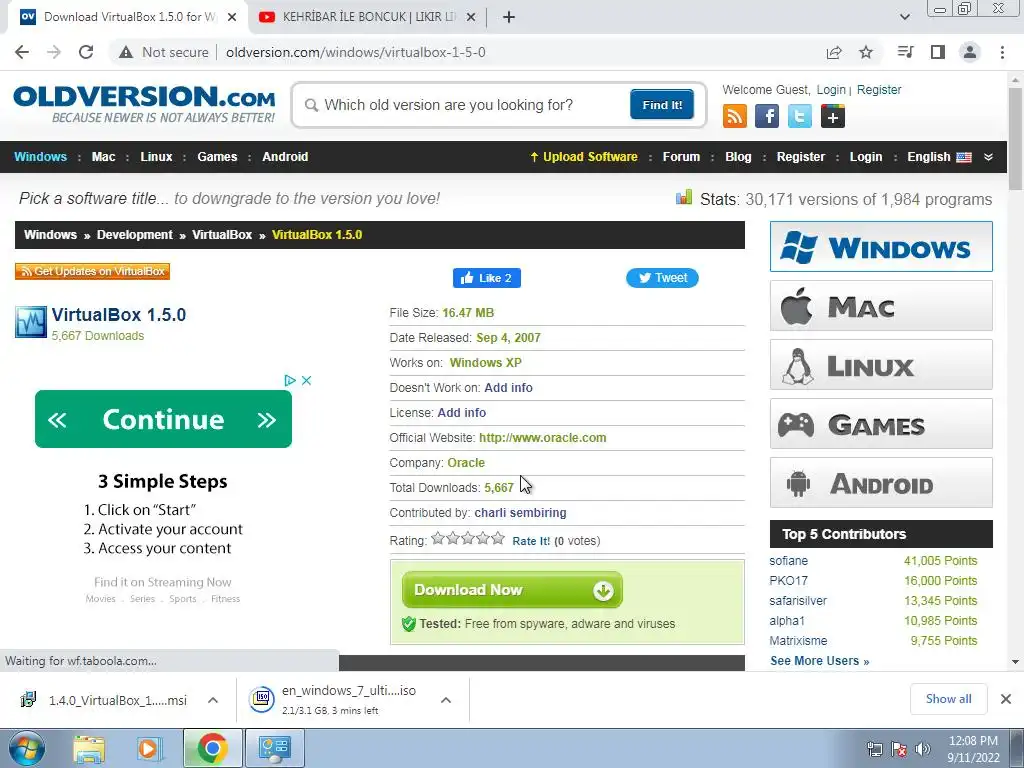
Task: Click the Development breadcrumb link
Action: [x=135, y=235]
